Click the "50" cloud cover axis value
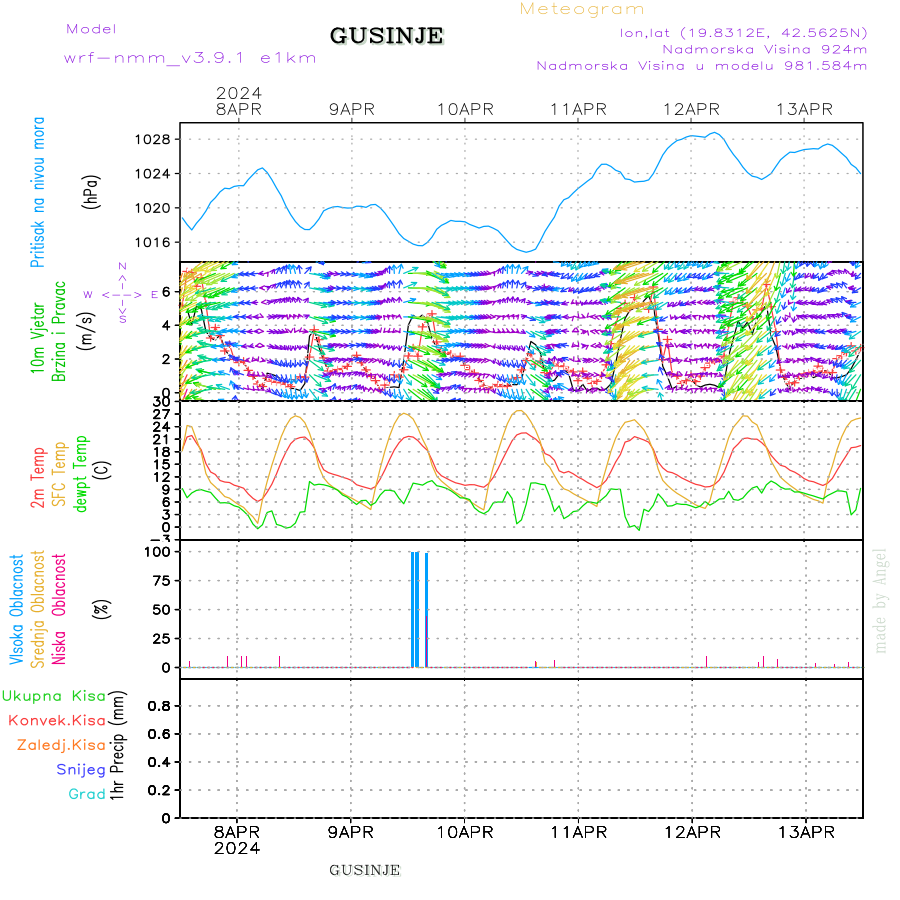The height and width of the screenshot is (900, 900). click(x=162, y=610)
